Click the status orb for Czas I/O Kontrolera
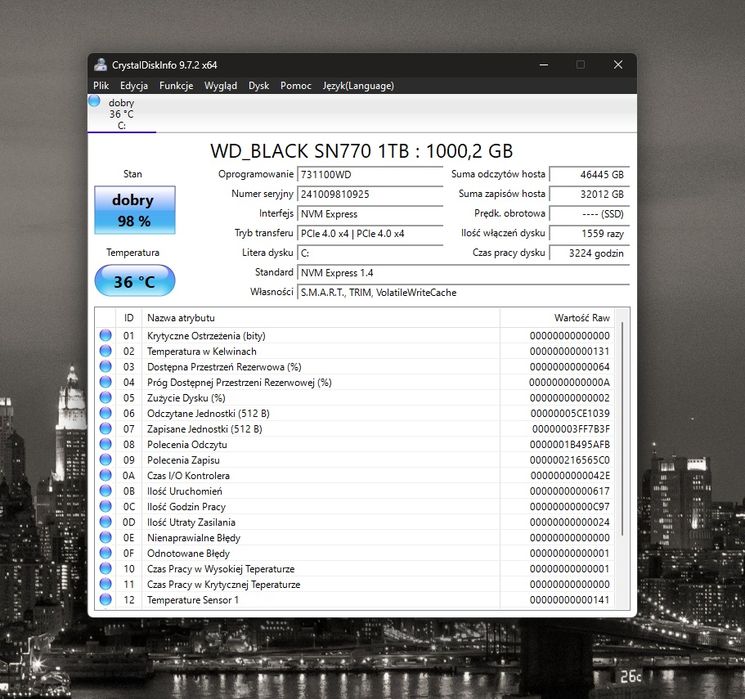745x699 pixels. 105,475
